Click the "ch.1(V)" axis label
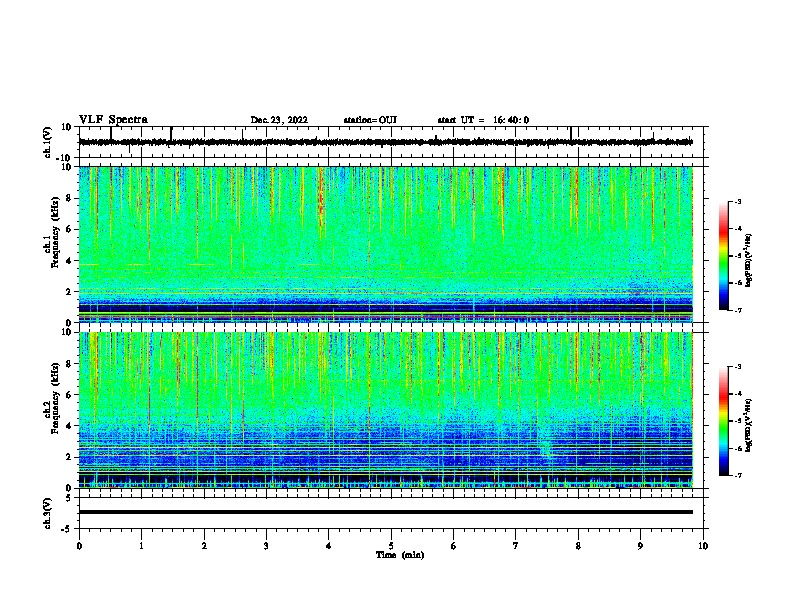 click(48, 142)
